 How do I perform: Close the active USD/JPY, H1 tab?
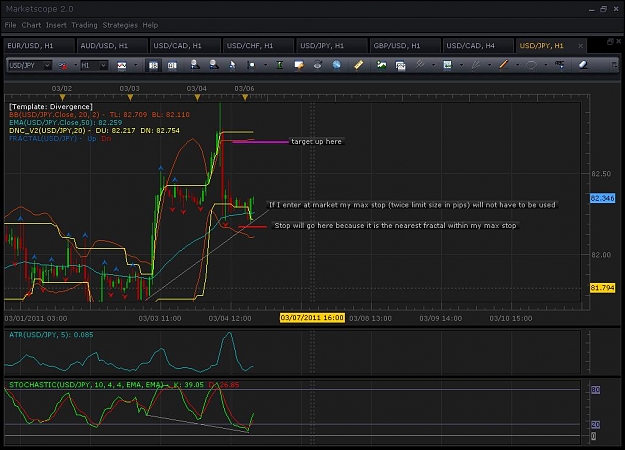coord(580,46)
